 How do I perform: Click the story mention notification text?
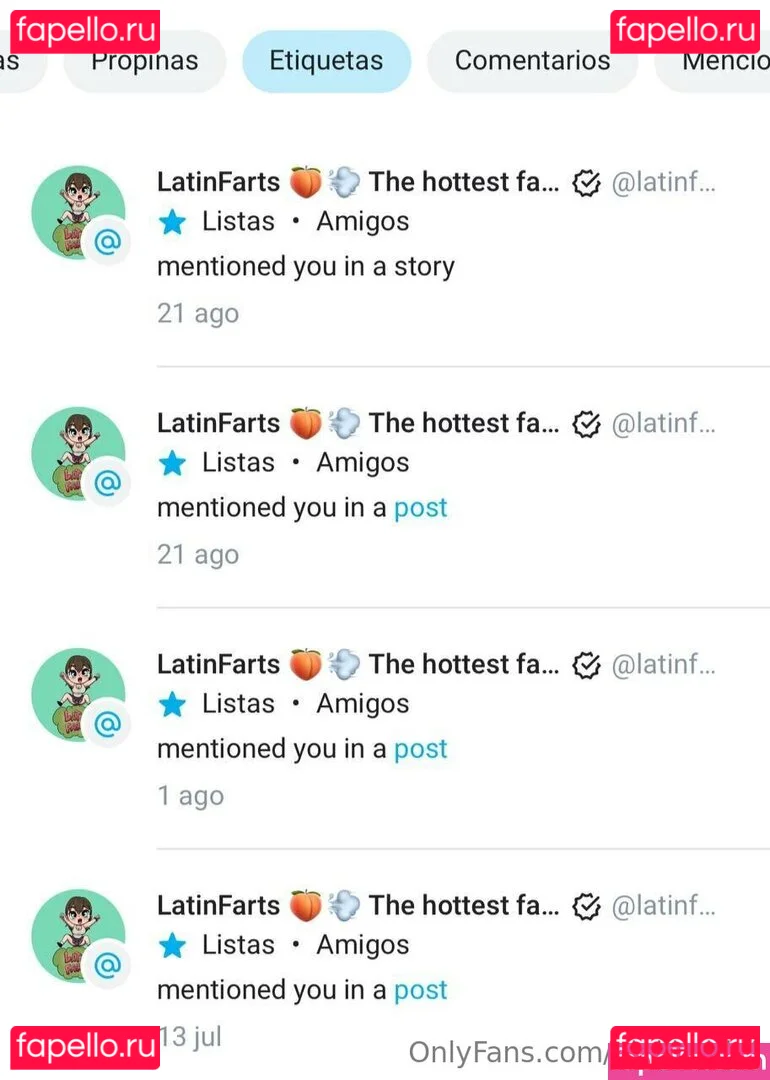point(306,267)
